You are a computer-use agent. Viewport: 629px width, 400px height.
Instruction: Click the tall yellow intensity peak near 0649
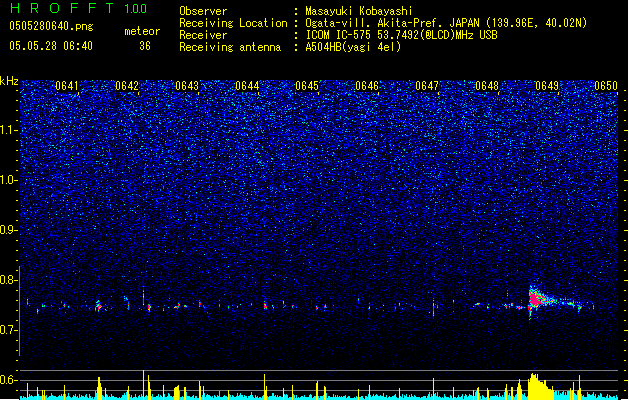tap(540, 387)
